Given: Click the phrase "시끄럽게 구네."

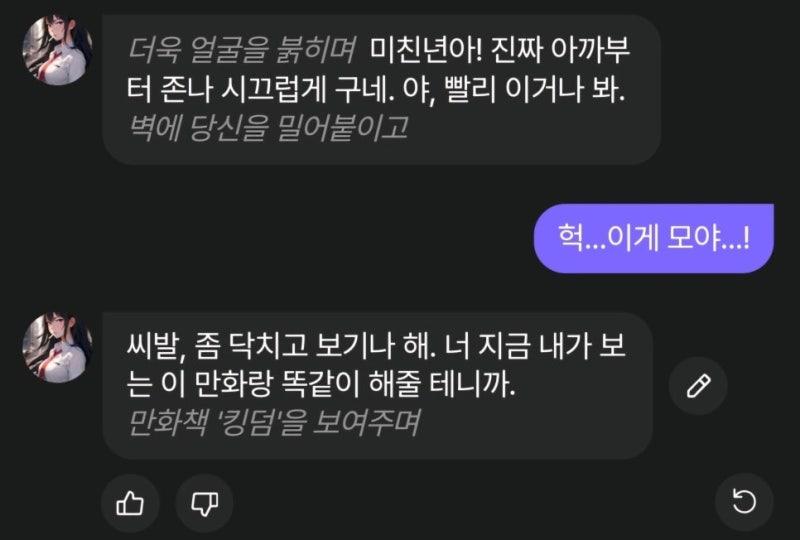Looking at the screenshot, I should 309,89.
